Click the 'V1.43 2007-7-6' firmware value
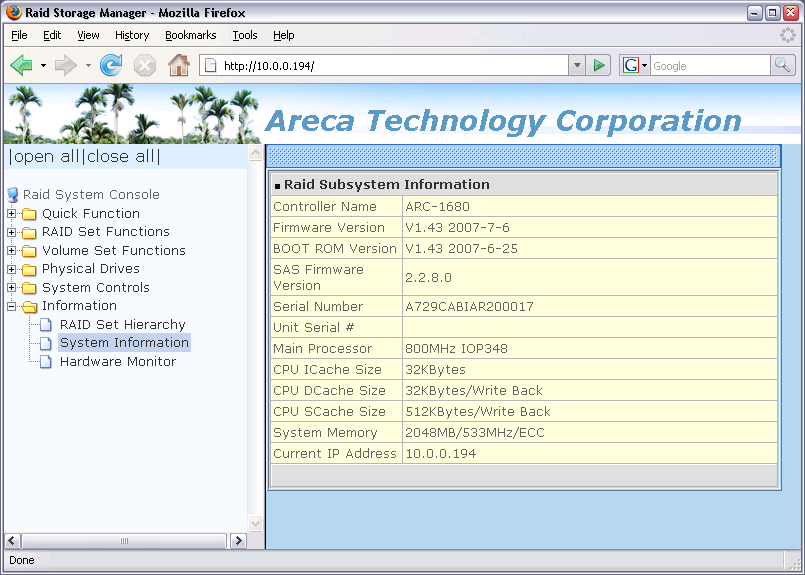 (x=457, y=227)
